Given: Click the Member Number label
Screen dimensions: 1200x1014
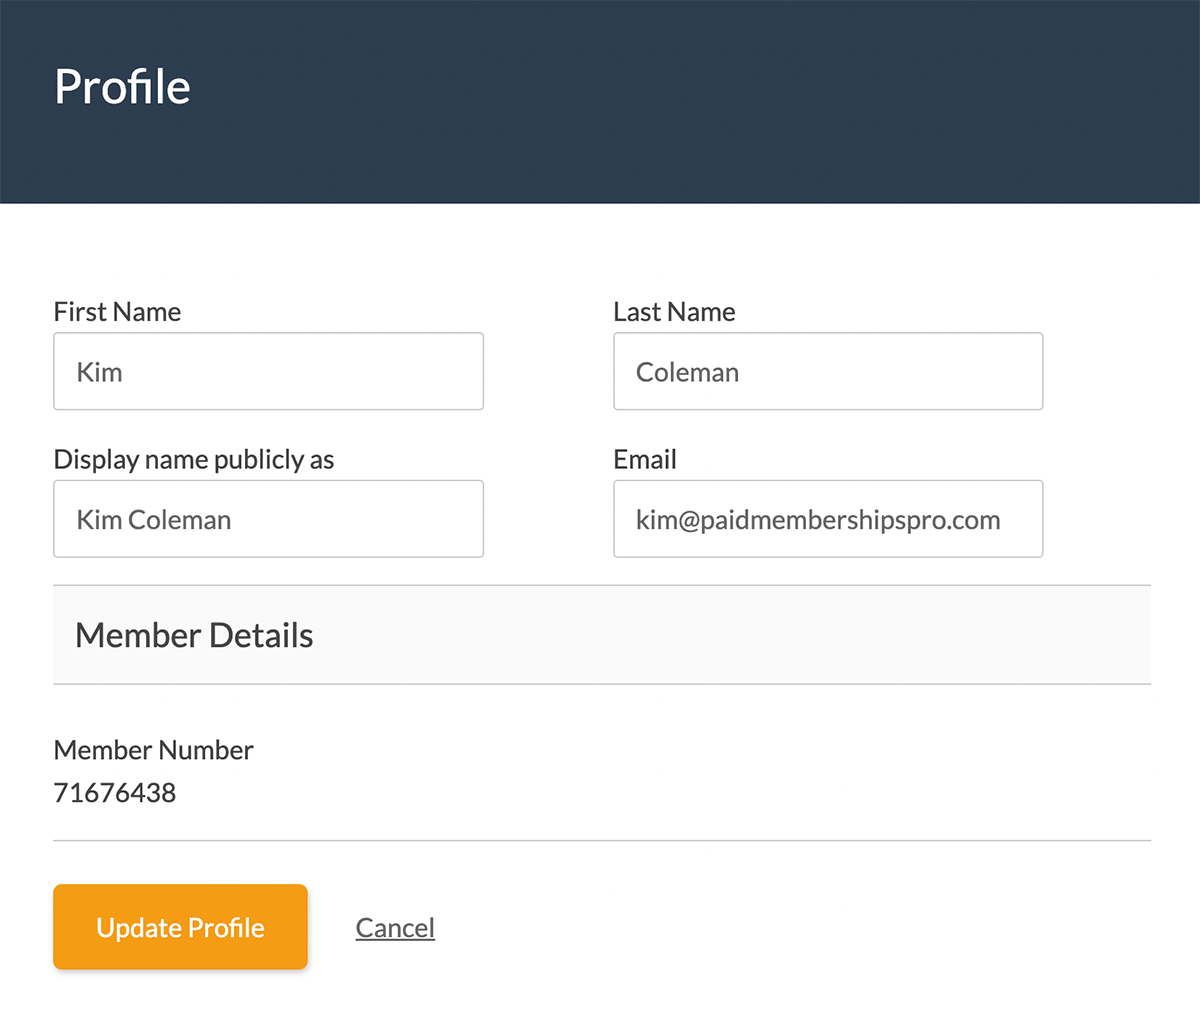Looking at the screenshot, I should pos(153,750).
